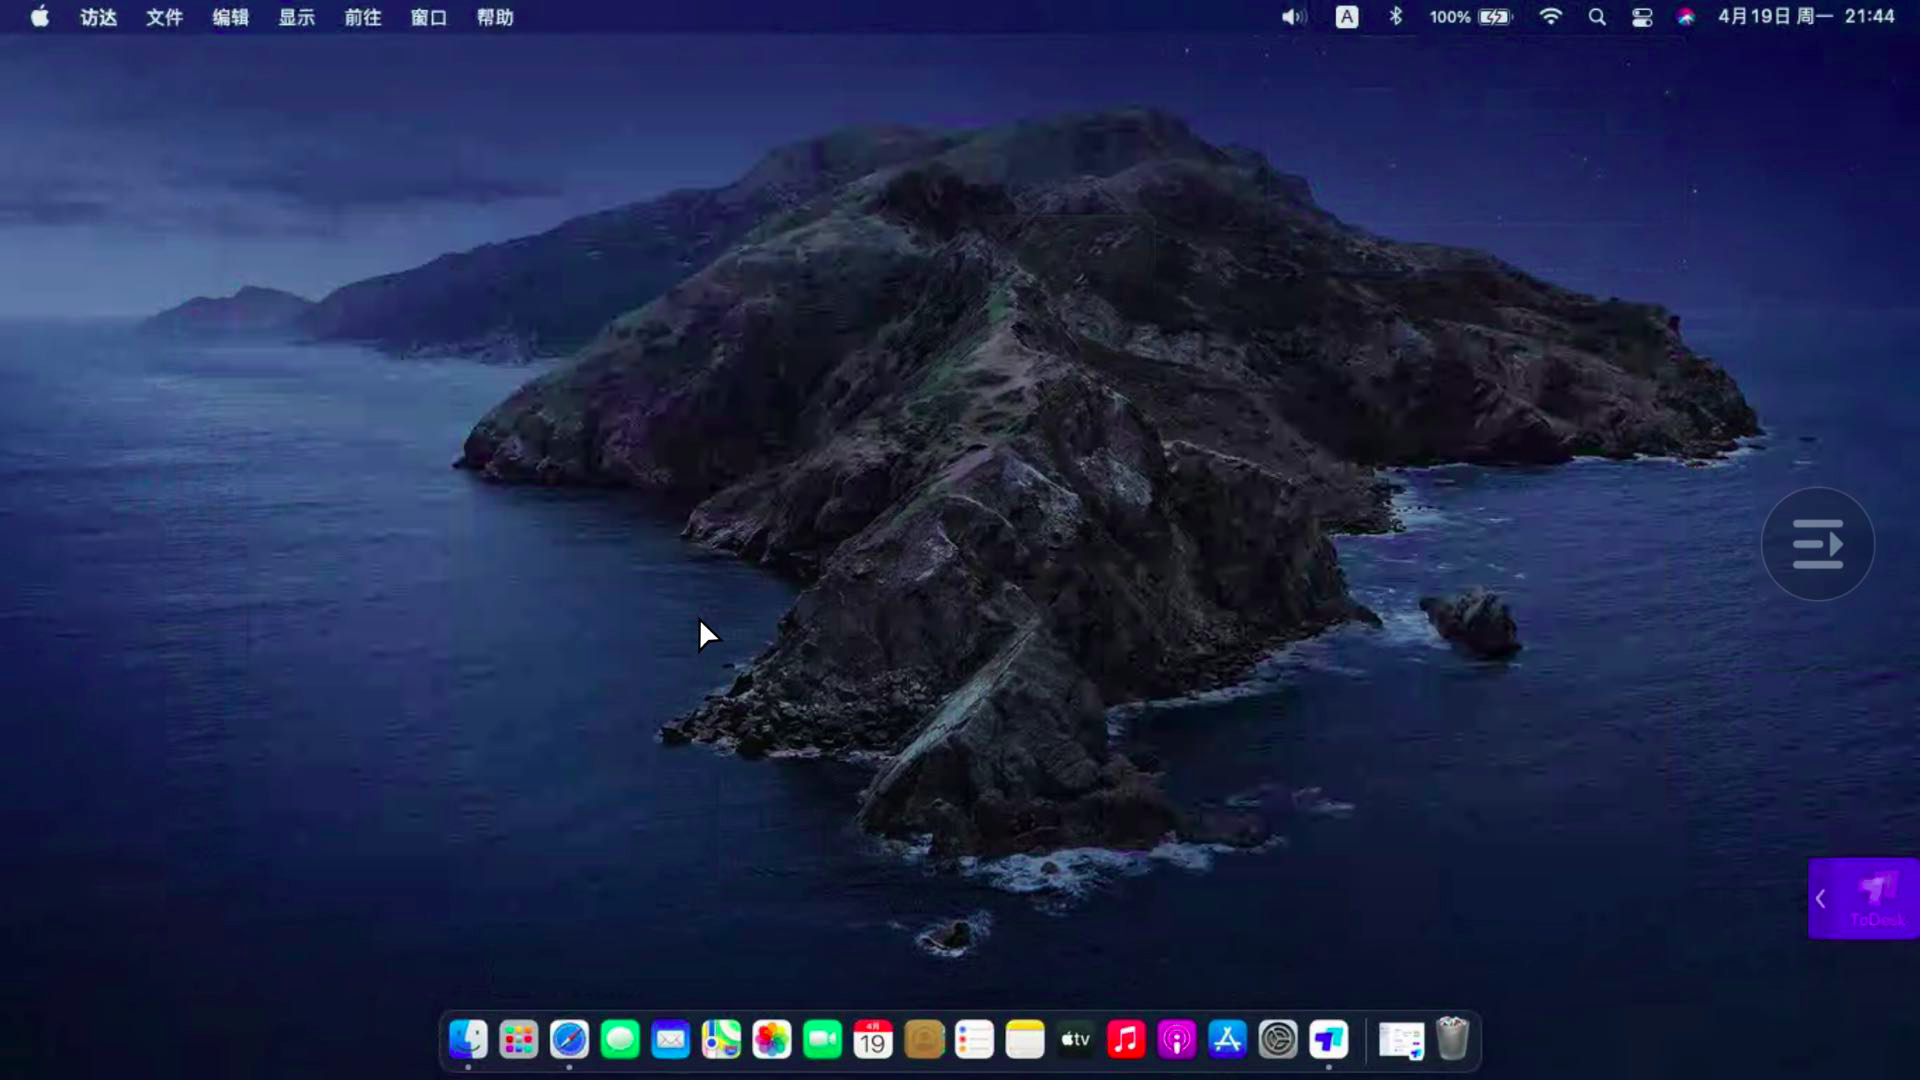Open the Mail app in Dock
The height and width of the screenshot is (1080, 1920).
click(x=671, y=1040)
